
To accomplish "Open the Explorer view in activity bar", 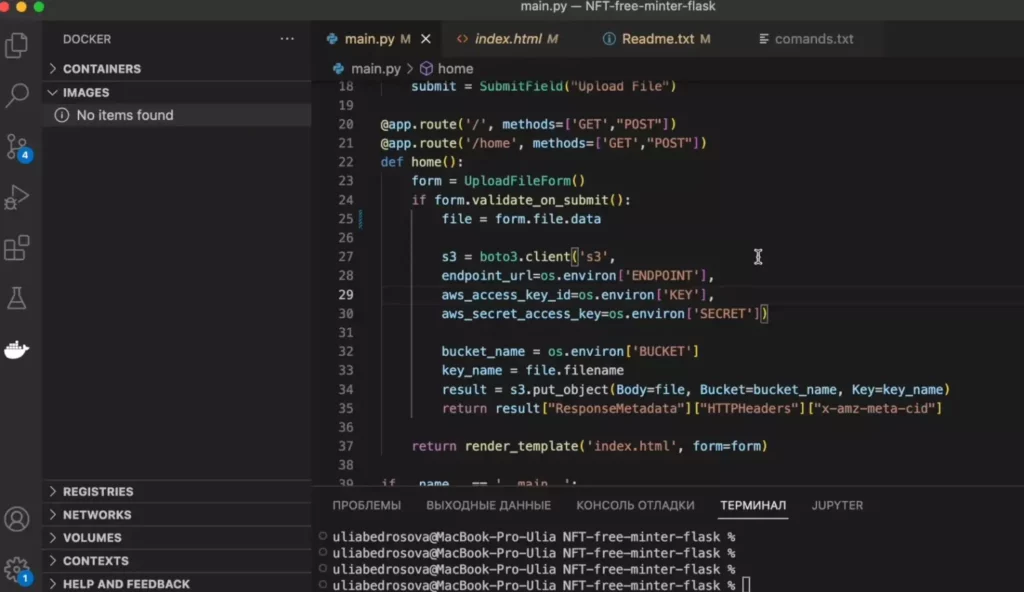I will pos(17,45).
